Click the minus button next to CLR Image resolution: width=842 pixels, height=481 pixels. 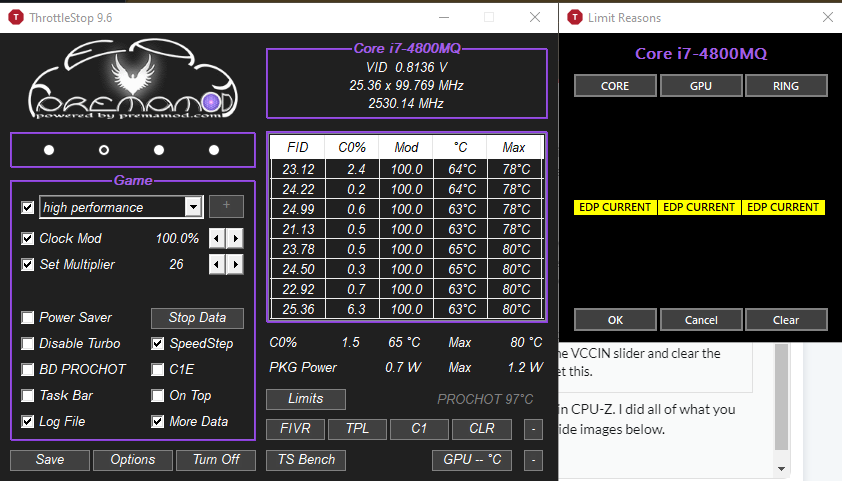click(533, 429)
